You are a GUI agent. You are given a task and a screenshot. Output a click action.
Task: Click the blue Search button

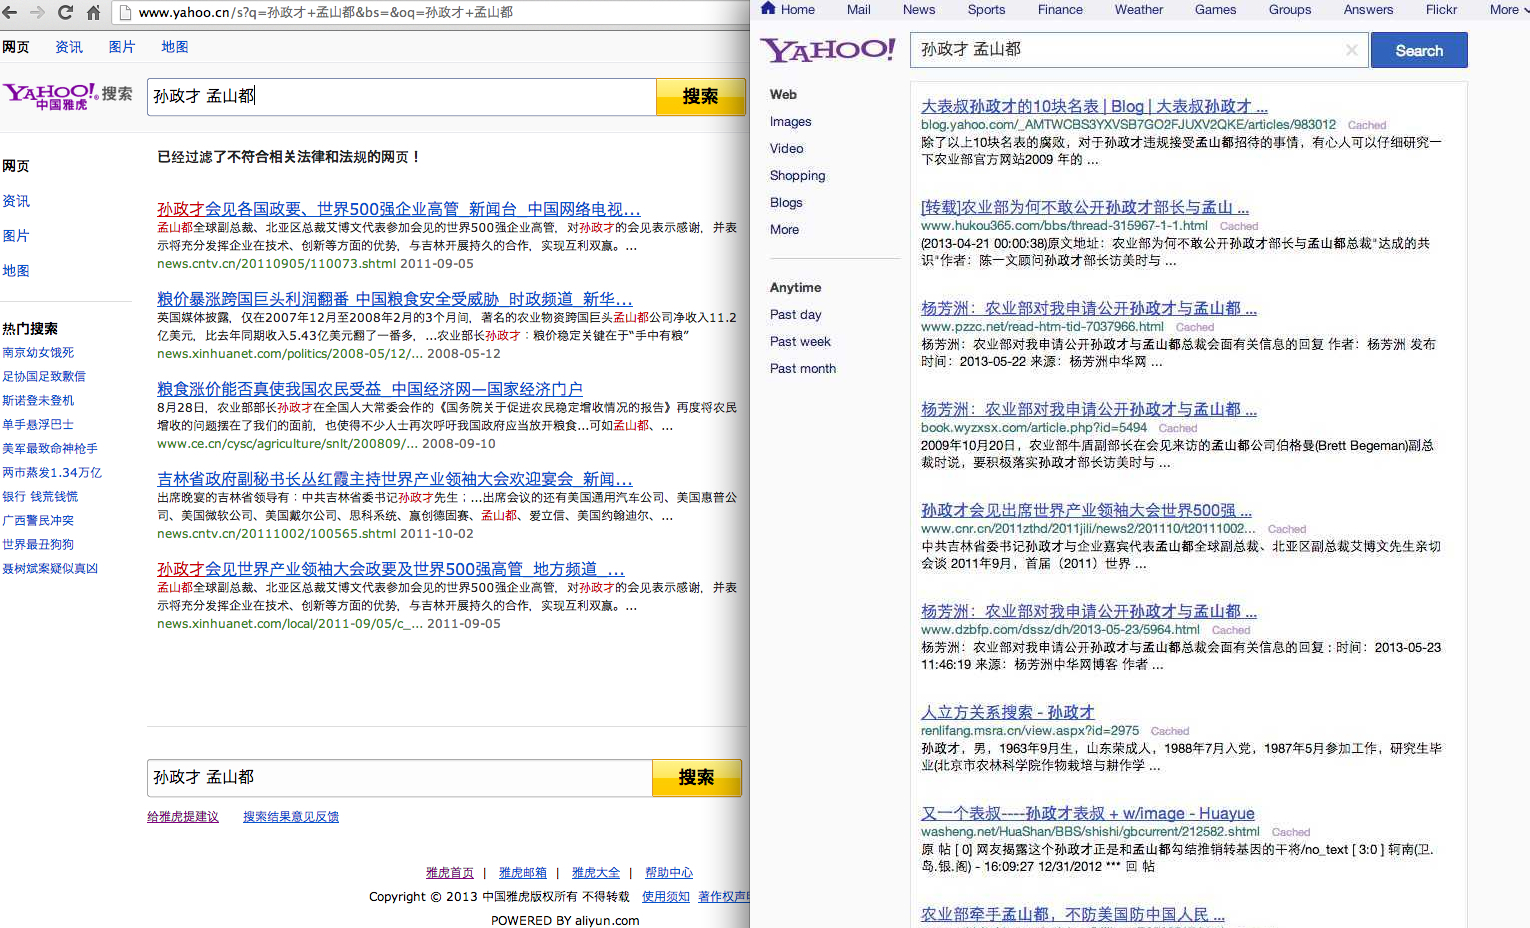coord(1419,50)
